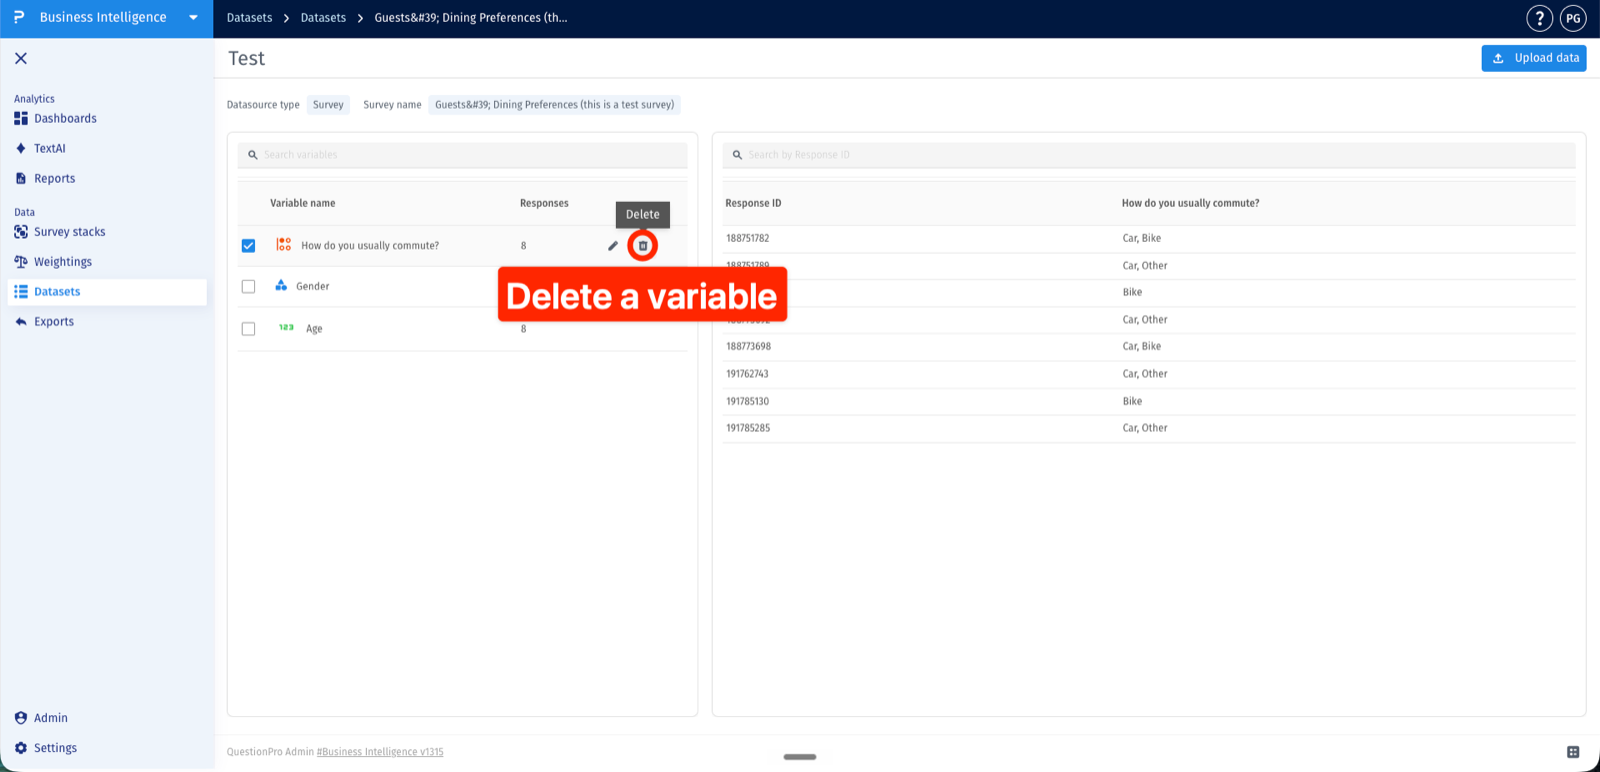Screen dimensions: 1600x772
Task: Click the Exports arrow icon
Action: [21, 322]
